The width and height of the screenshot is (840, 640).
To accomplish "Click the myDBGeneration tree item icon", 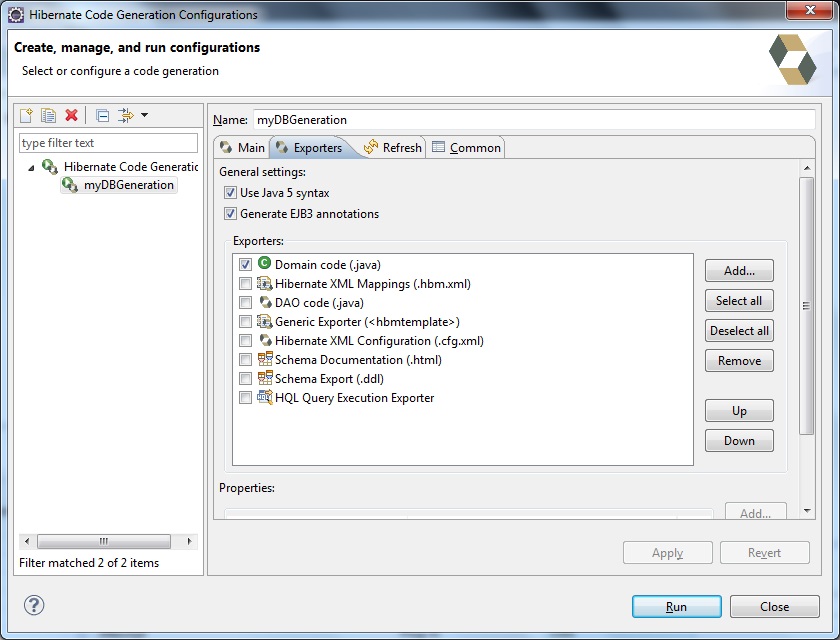I will click(x=70, y=185).
